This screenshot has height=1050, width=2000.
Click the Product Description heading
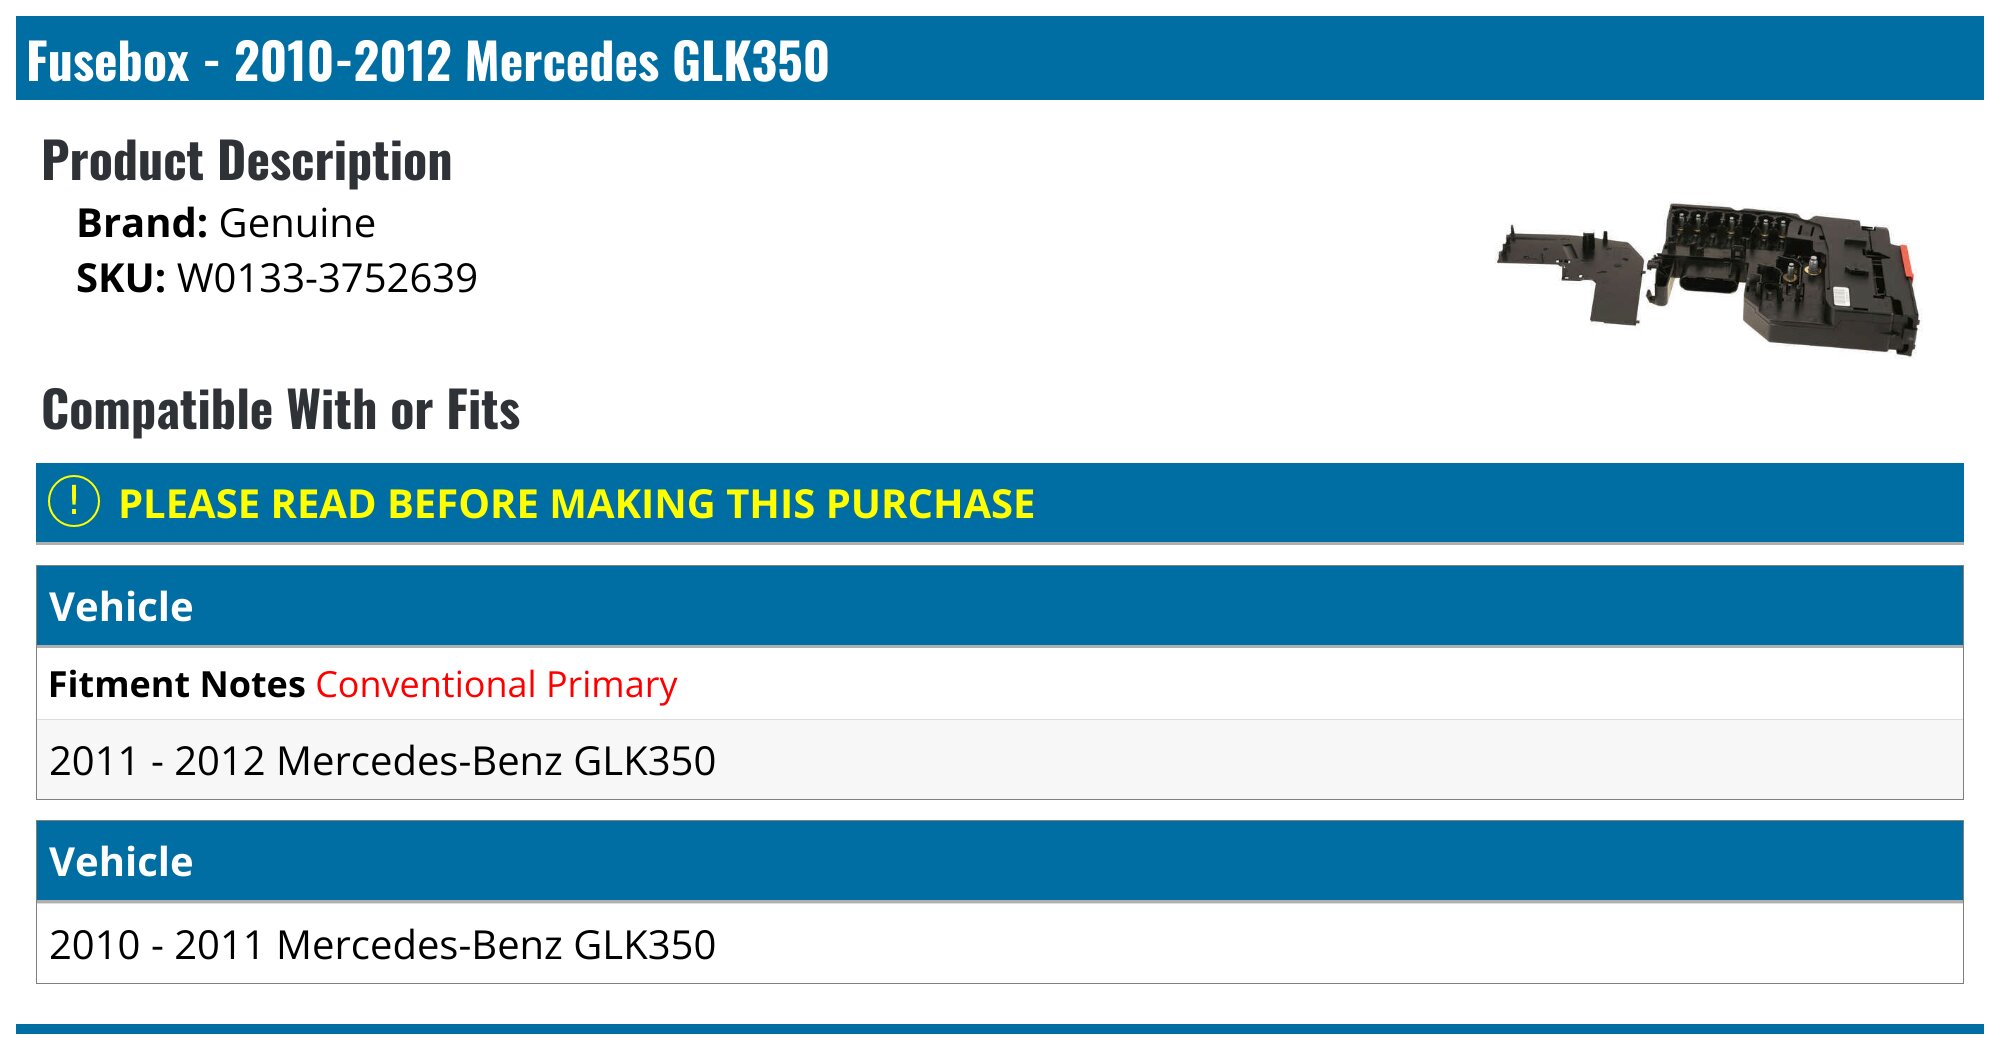(x=247, y=161)
